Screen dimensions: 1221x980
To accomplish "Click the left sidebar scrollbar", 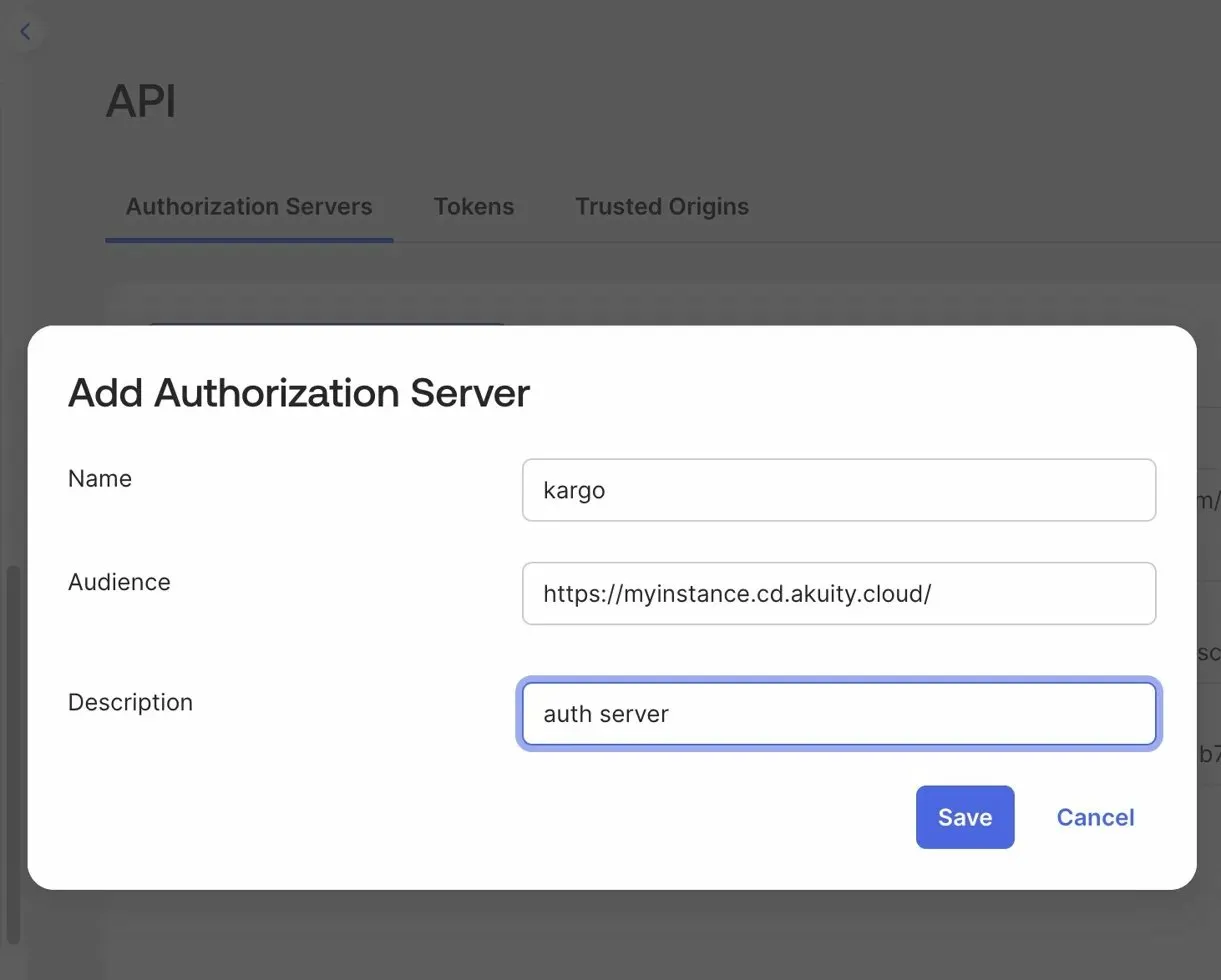I will click(x=12, y=755).
